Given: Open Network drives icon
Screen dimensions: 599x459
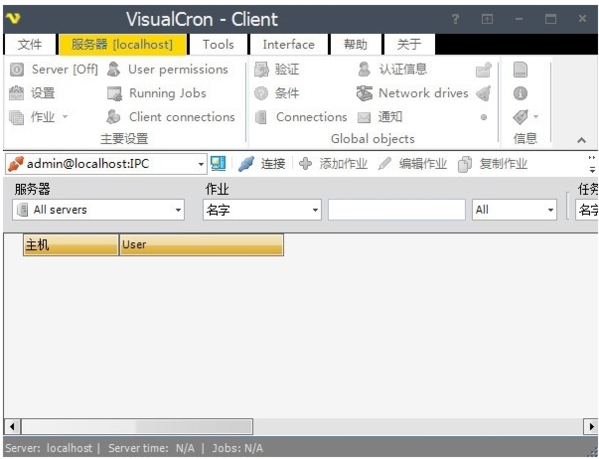Looking at the screenshot, I should point(364,93).
